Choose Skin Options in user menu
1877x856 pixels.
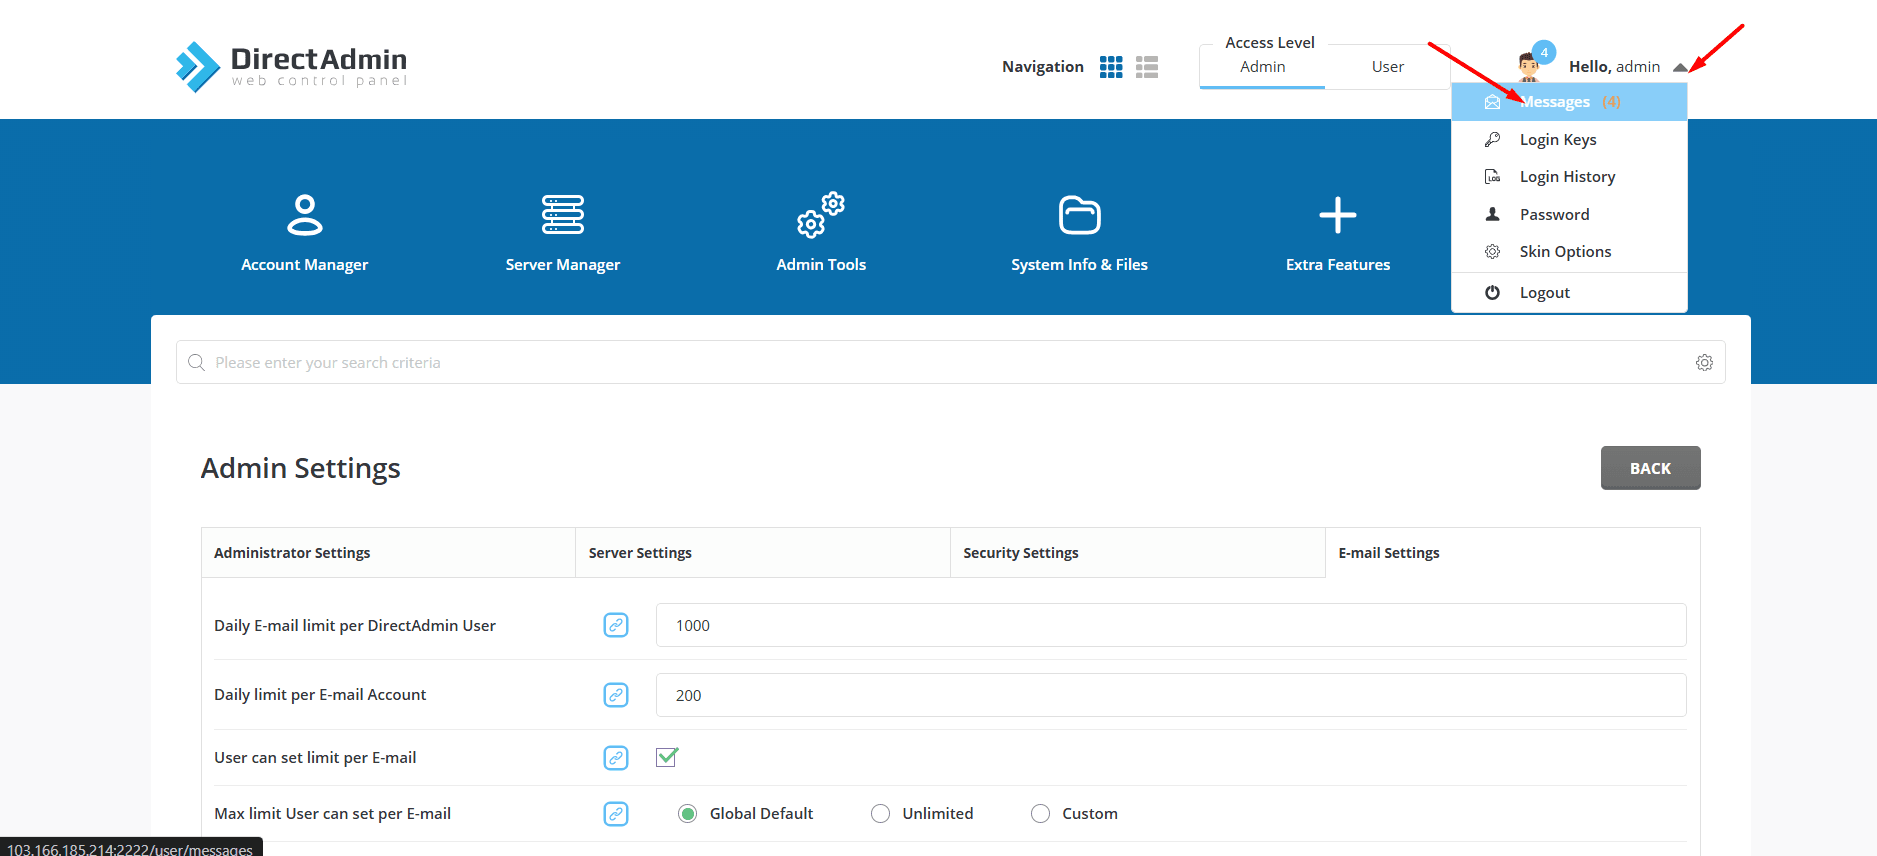point(1565,252)
